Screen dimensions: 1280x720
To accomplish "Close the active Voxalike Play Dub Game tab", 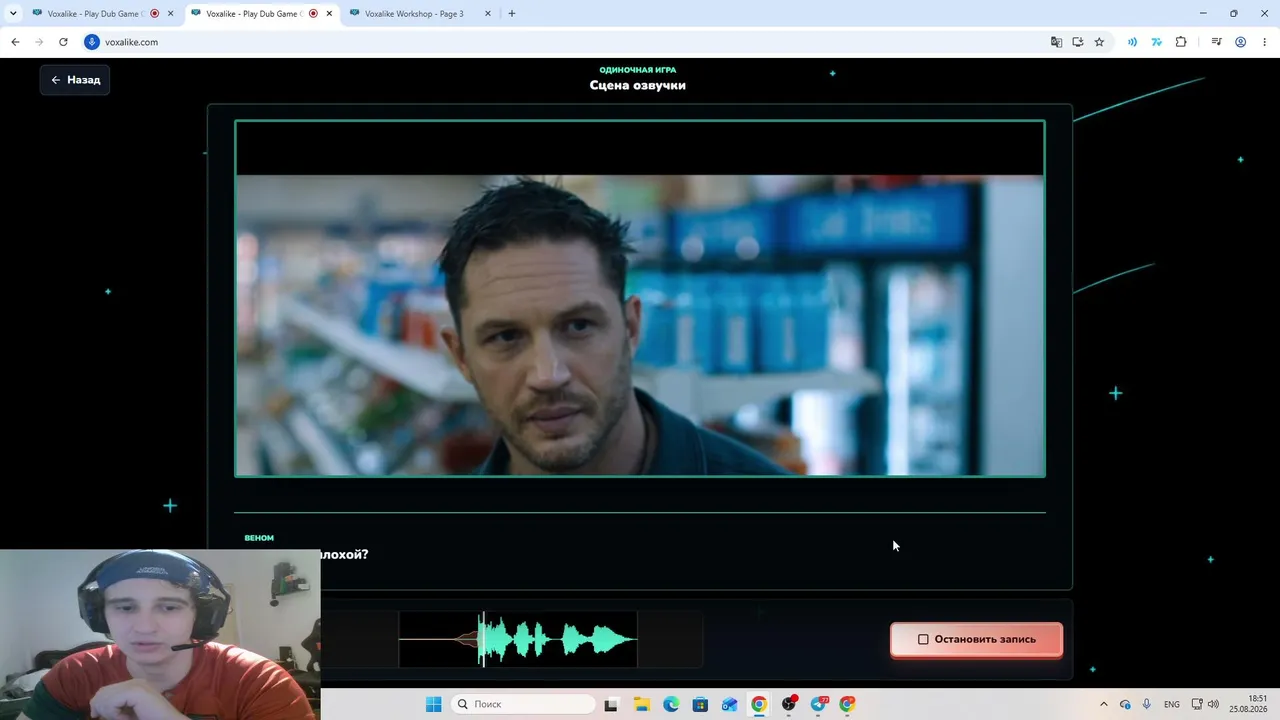I will [329, 14].
